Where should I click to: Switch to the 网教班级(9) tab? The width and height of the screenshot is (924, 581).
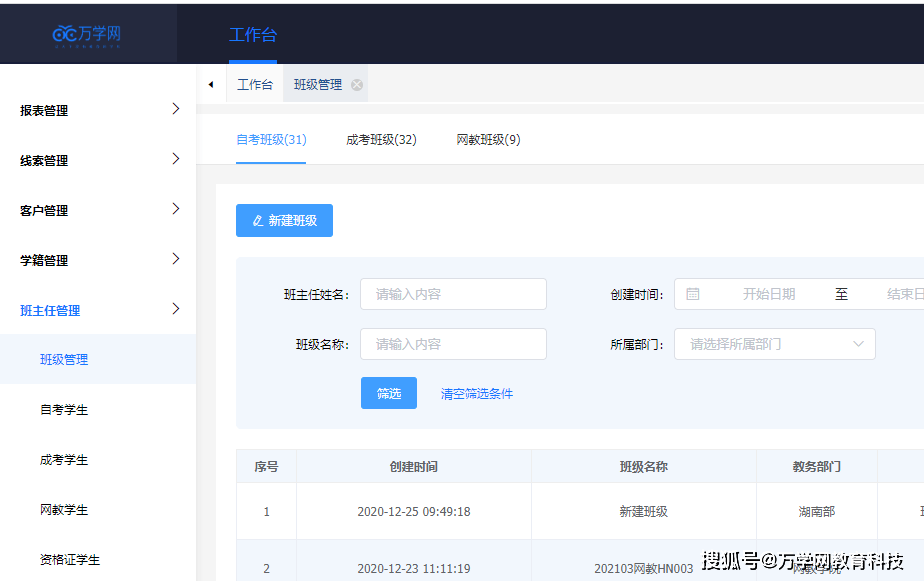488,140
